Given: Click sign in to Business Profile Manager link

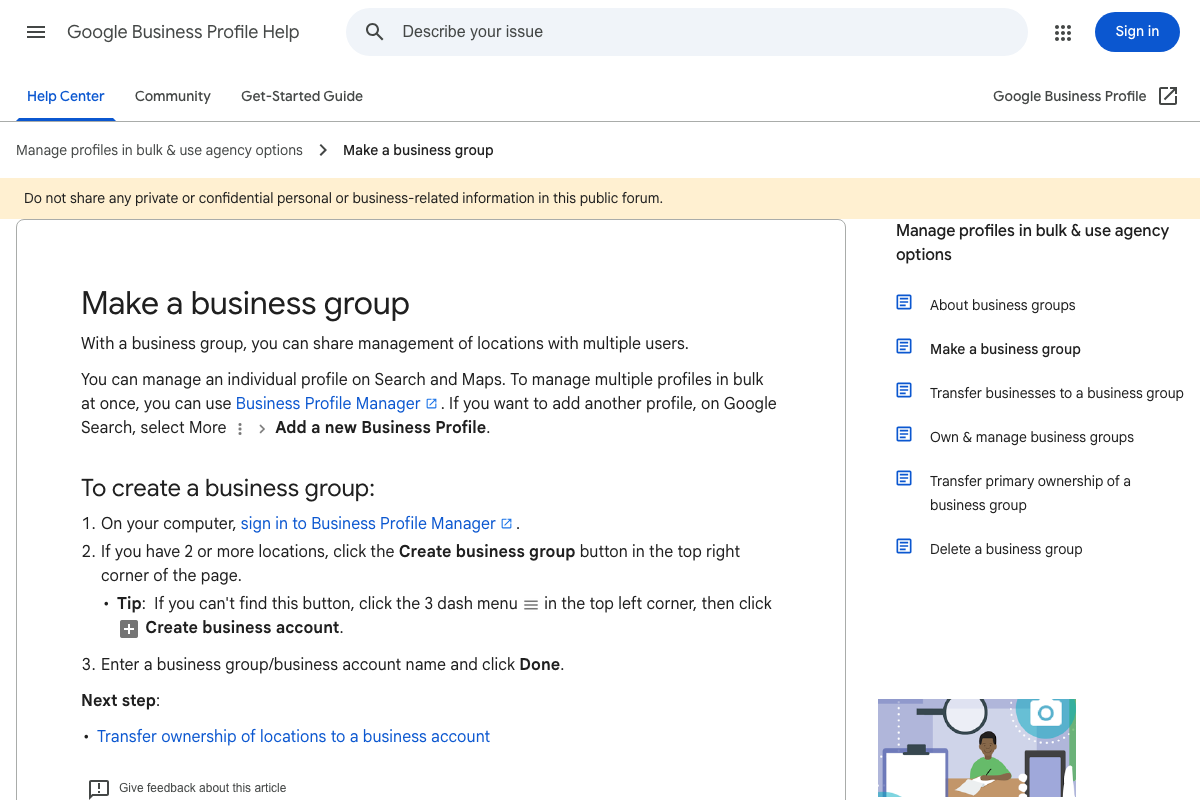Looking at the screenshot, I should (x=376, y=523).
